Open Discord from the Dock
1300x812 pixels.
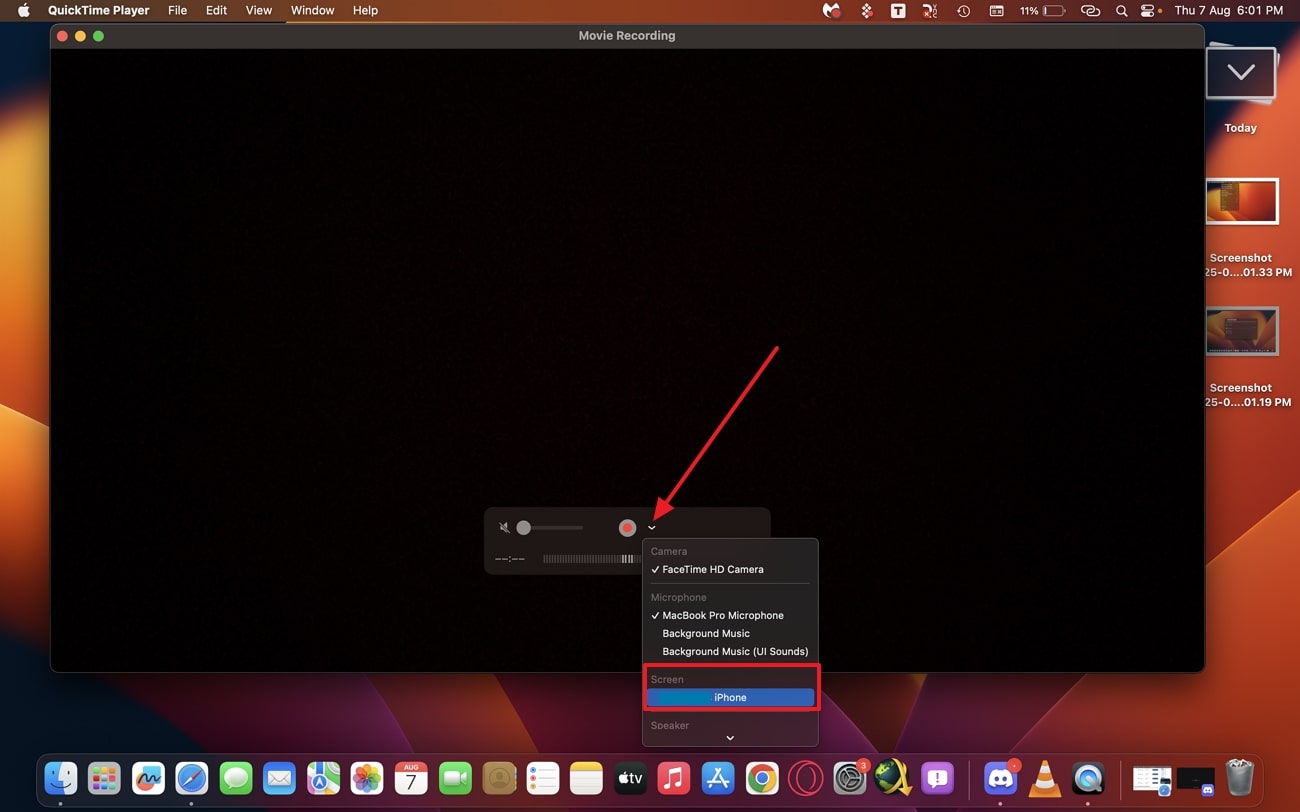point(1000,778)
